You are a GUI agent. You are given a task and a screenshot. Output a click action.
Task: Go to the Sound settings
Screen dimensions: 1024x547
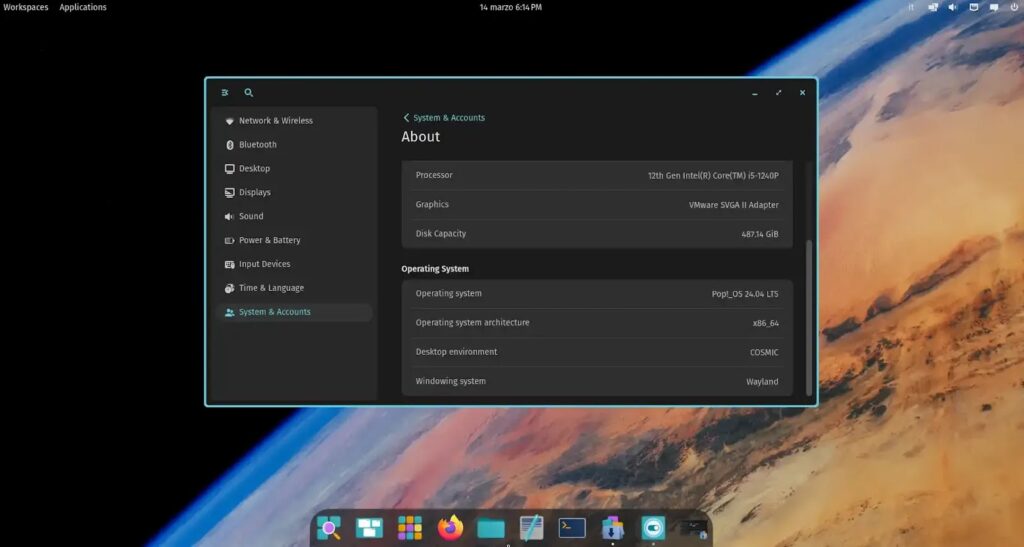(294, 216)
